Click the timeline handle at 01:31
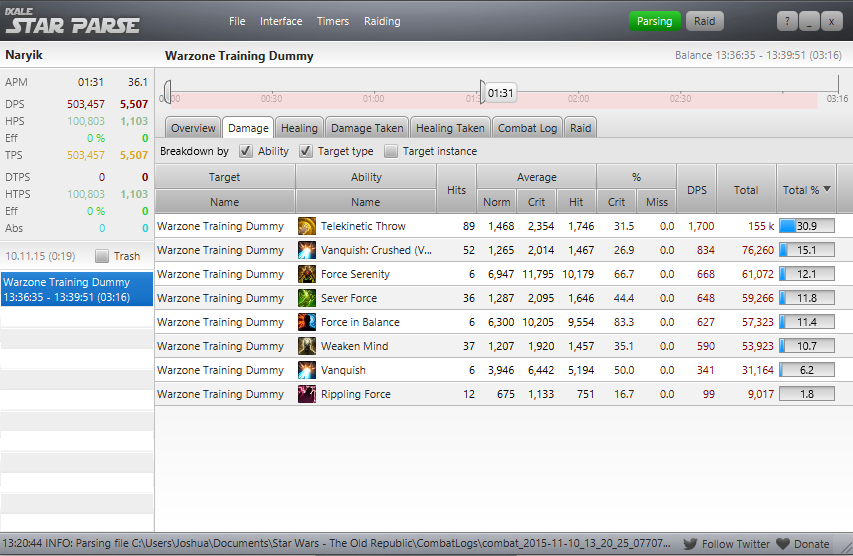853x556 pixels. 483,91
